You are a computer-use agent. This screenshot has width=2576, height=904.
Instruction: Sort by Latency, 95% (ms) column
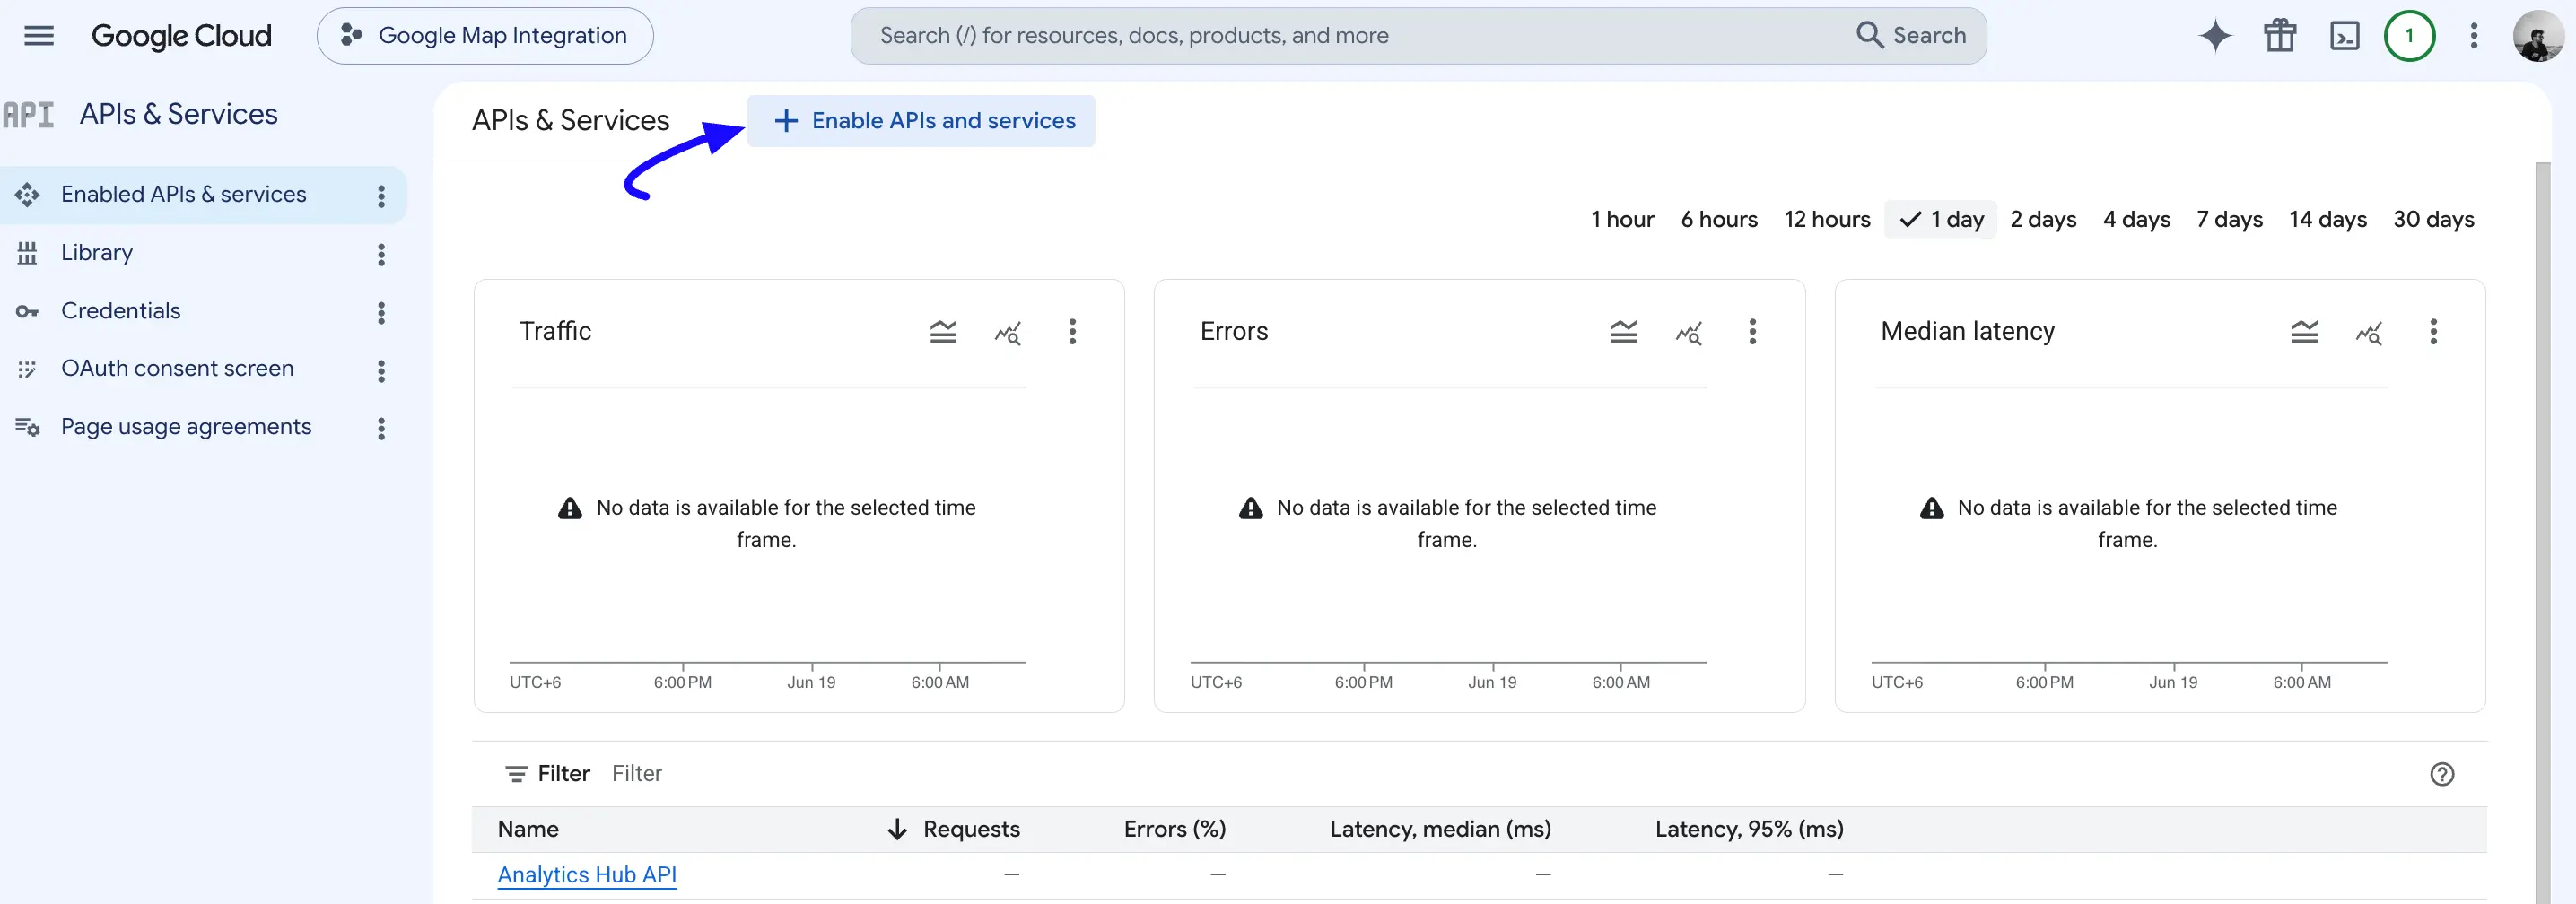click(x=1749, y=829)
